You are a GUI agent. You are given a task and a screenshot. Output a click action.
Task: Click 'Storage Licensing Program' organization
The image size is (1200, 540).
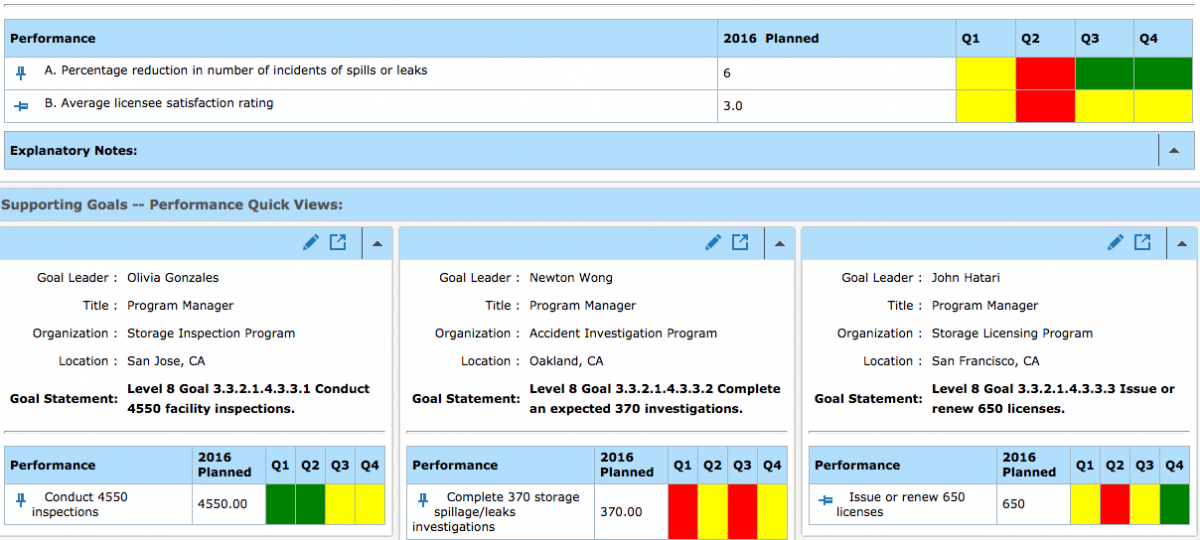pos(1012,333)
